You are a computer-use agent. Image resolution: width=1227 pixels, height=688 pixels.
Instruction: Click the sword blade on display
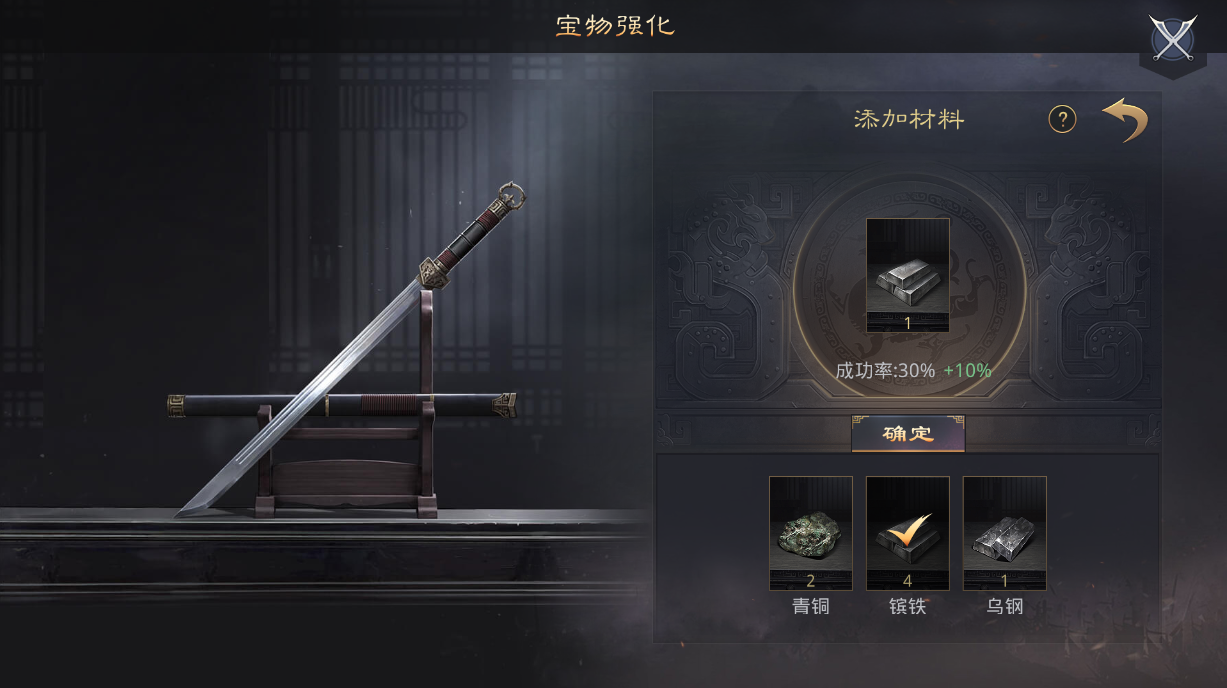300,400
